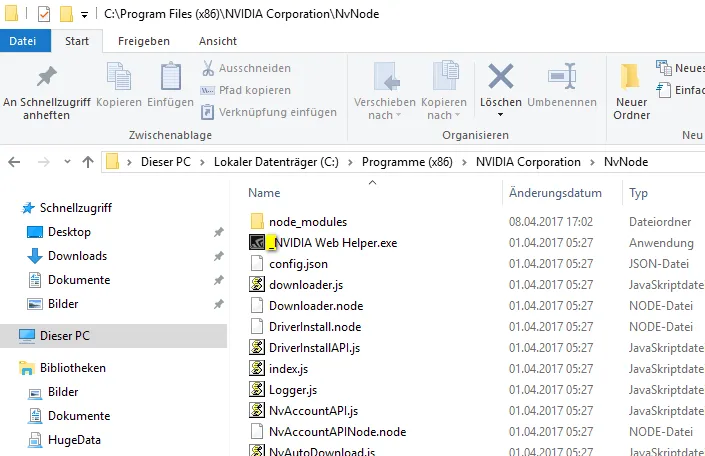705x456 pixels.
Task: Open the Quick Access Toolbar customize arrow
Action: [x=84, y=15]
